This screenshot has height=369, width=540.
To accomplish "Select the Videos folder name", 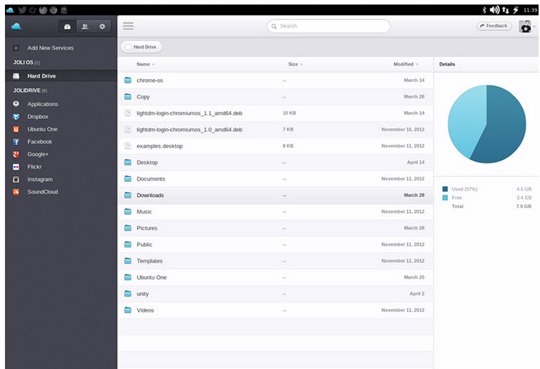I will pos(145,310).
